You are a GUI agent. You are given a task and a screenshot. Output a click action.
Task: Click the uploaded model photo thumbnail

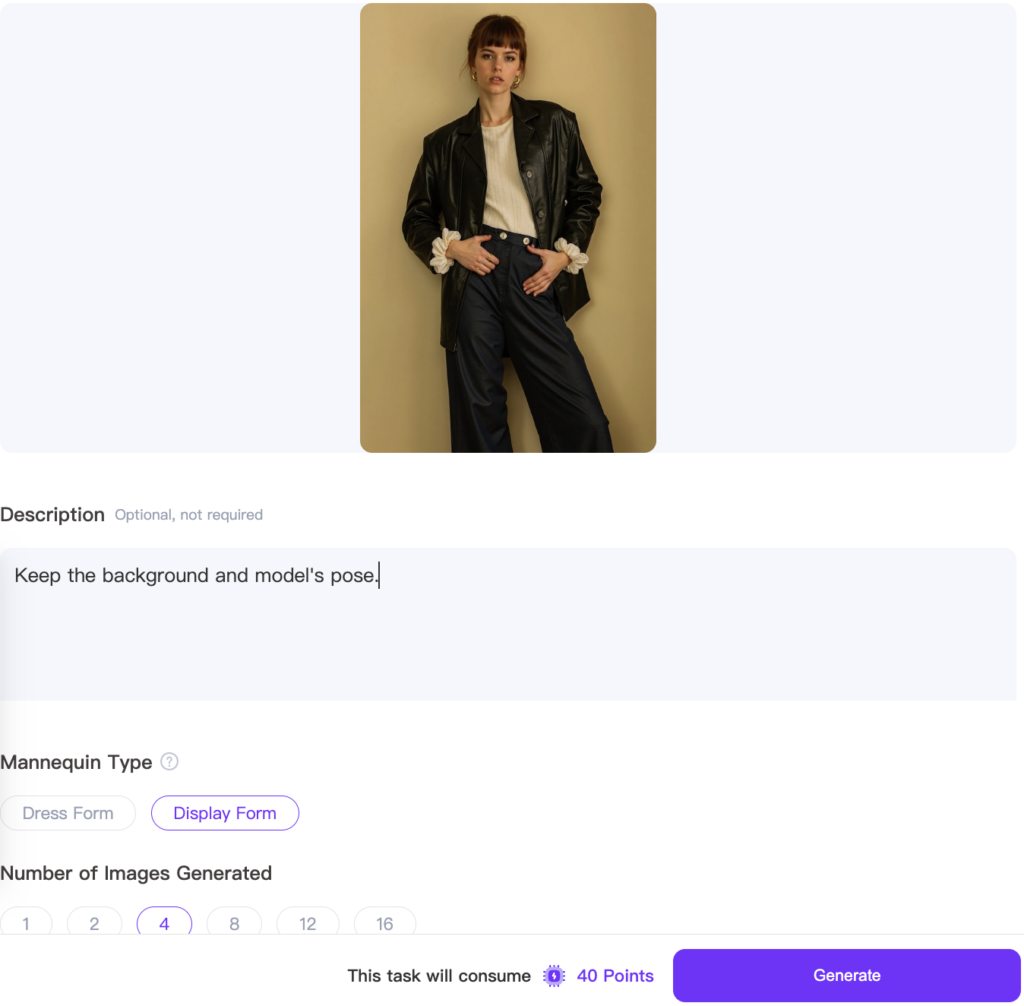[x=508, y=228]
